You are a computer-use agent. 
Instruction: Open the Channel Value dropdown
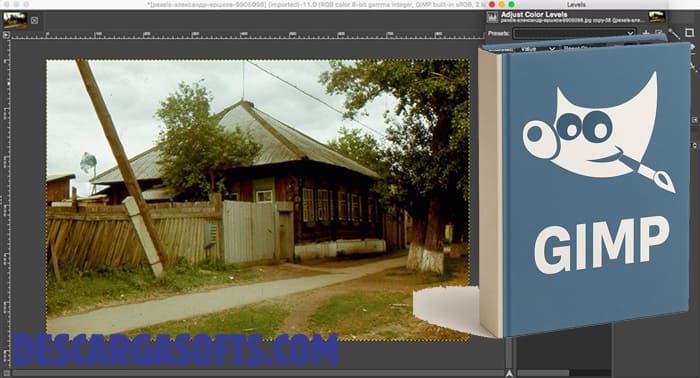click(x=539, y=49)
